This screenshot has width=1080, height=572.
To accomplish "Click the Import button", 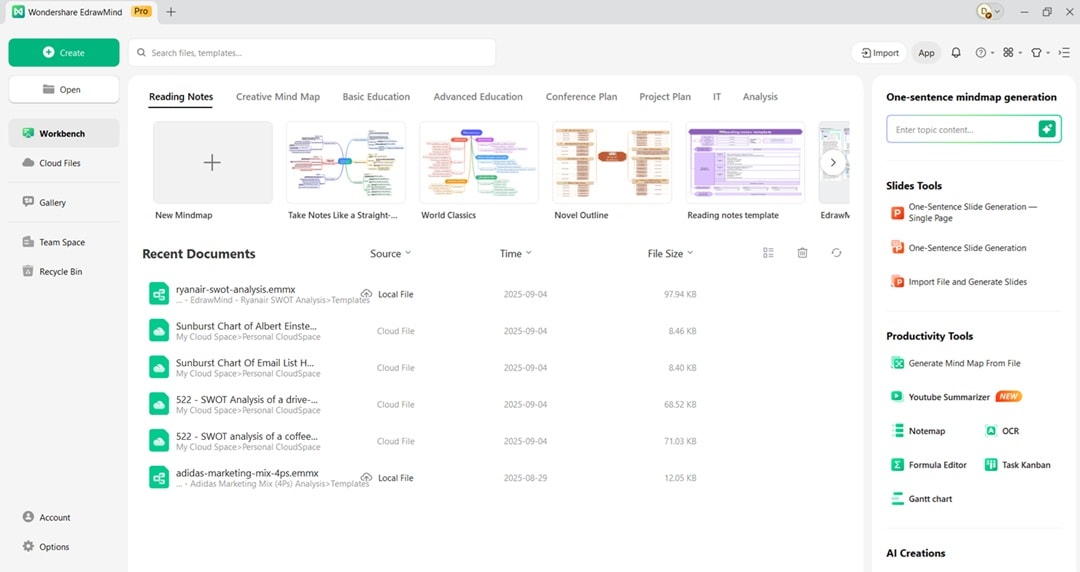I will 880,52.
